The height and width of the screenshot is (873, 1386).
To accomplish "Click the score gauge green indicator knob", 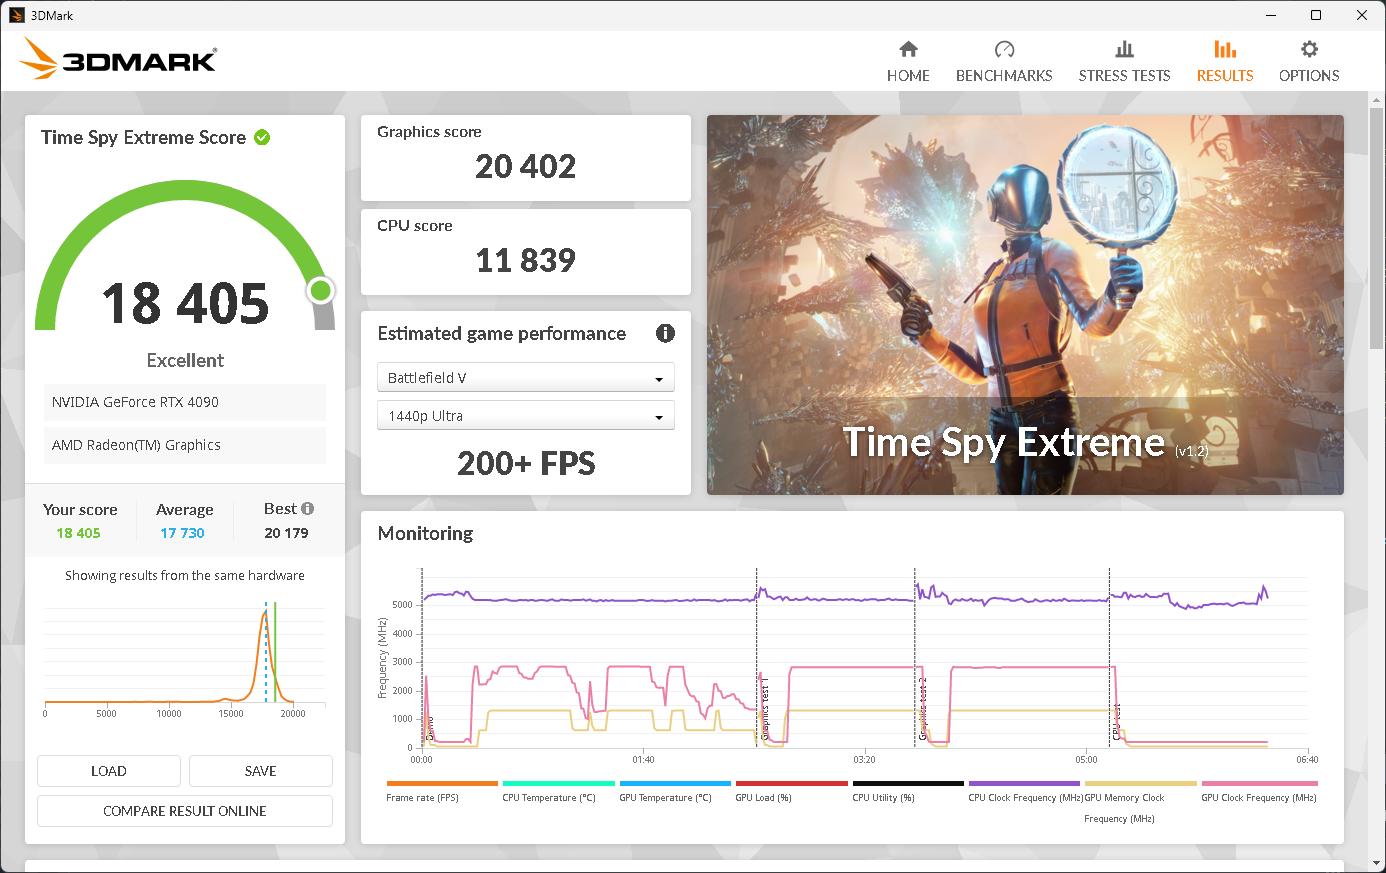I will [321, 291].
